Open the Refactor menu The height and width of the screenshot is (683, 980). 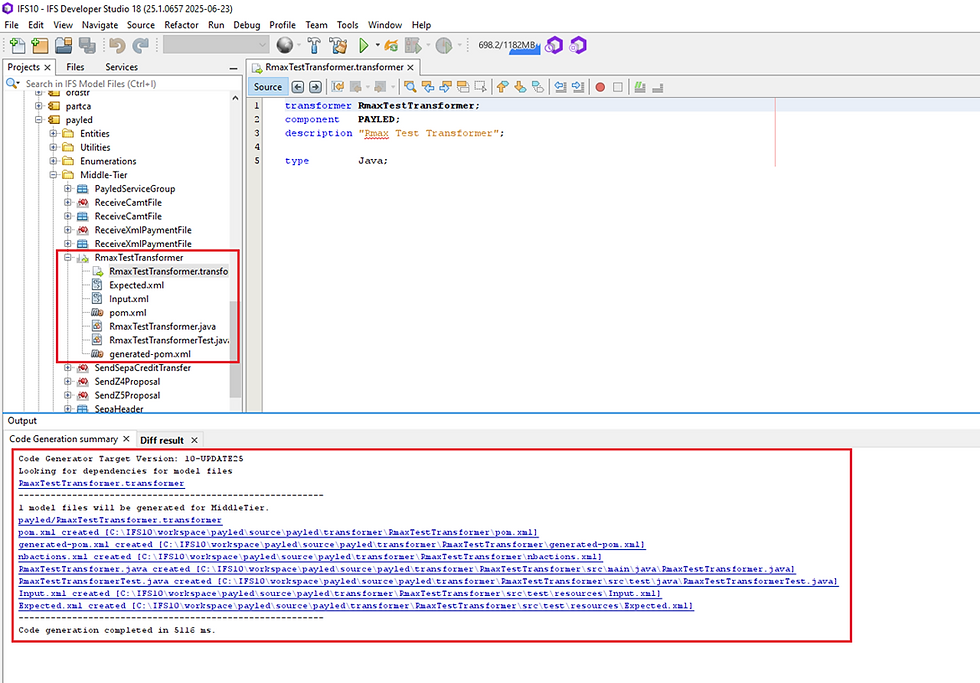[181, 25]
